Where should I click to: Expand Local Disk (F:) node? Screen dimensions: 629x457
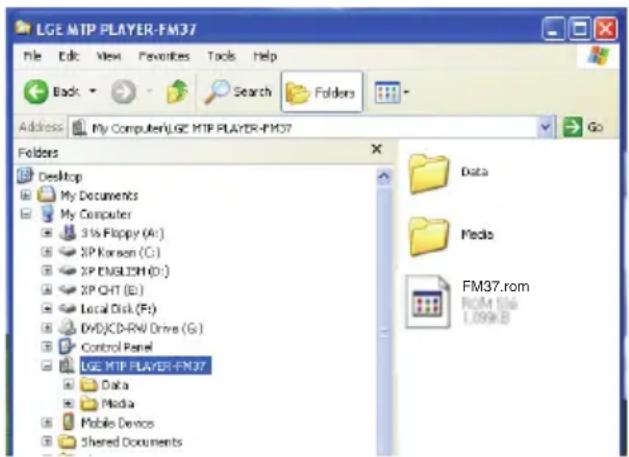(x=47, y=309)
